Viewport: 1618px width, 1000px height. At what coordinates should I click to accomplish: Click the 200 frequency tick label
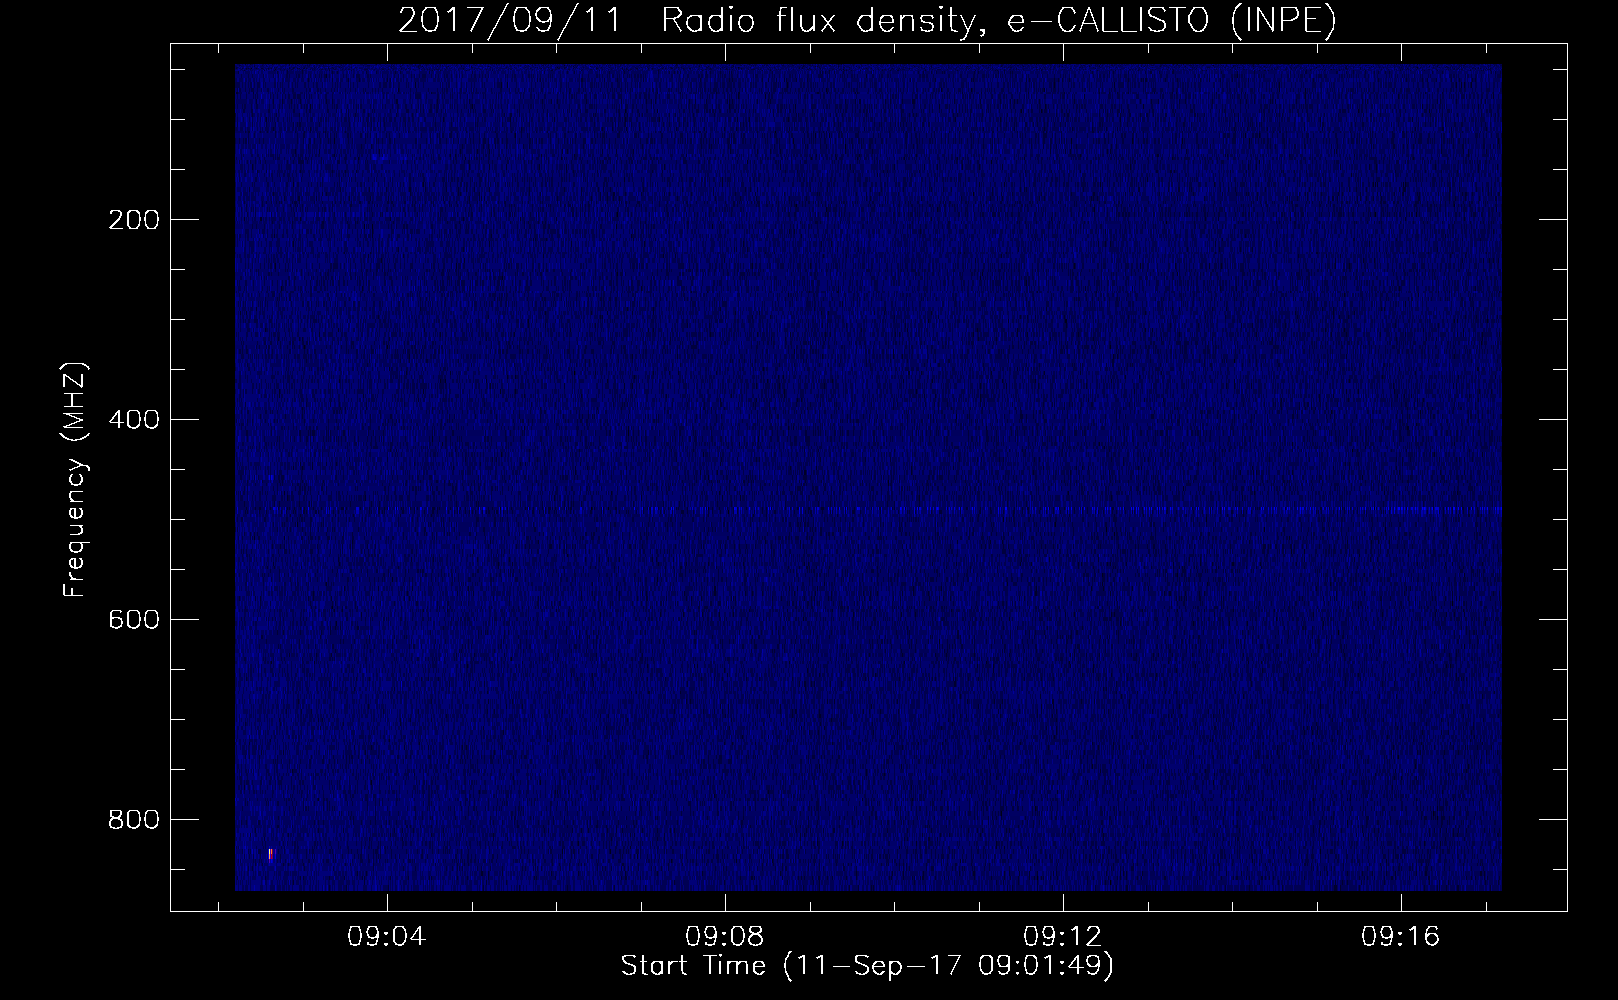[x=133, y=219]
